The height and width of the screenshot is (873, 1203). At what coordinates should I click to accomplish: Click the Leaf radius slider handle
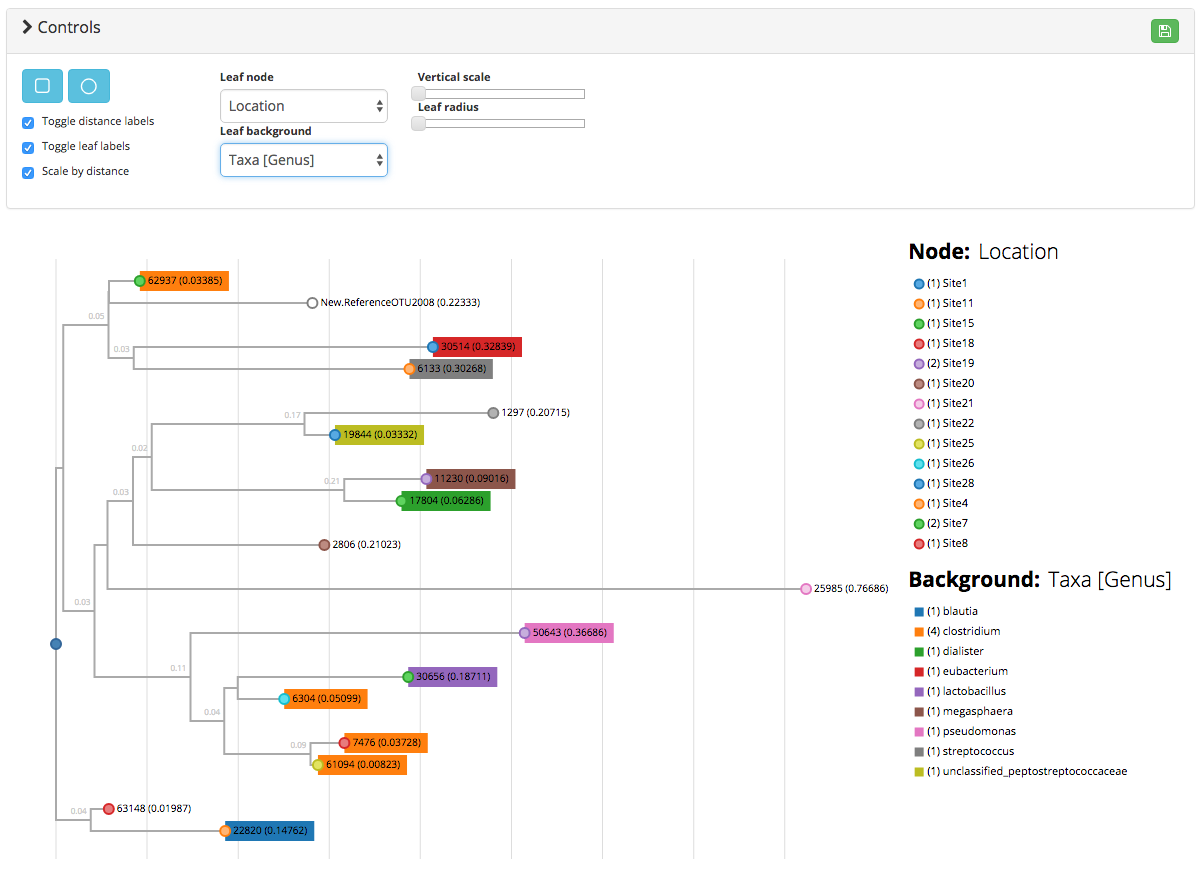[419, 123]
